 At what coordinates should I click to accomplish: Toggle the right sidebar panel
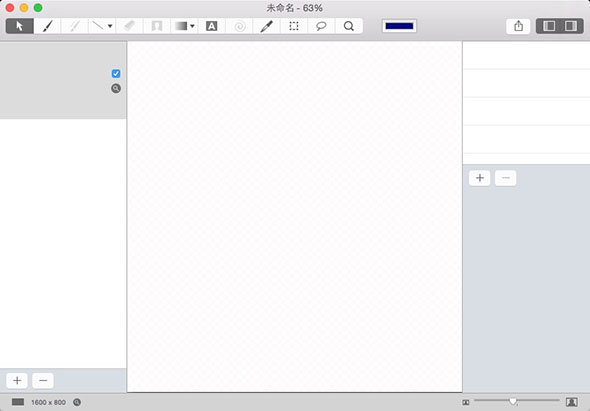571,26
